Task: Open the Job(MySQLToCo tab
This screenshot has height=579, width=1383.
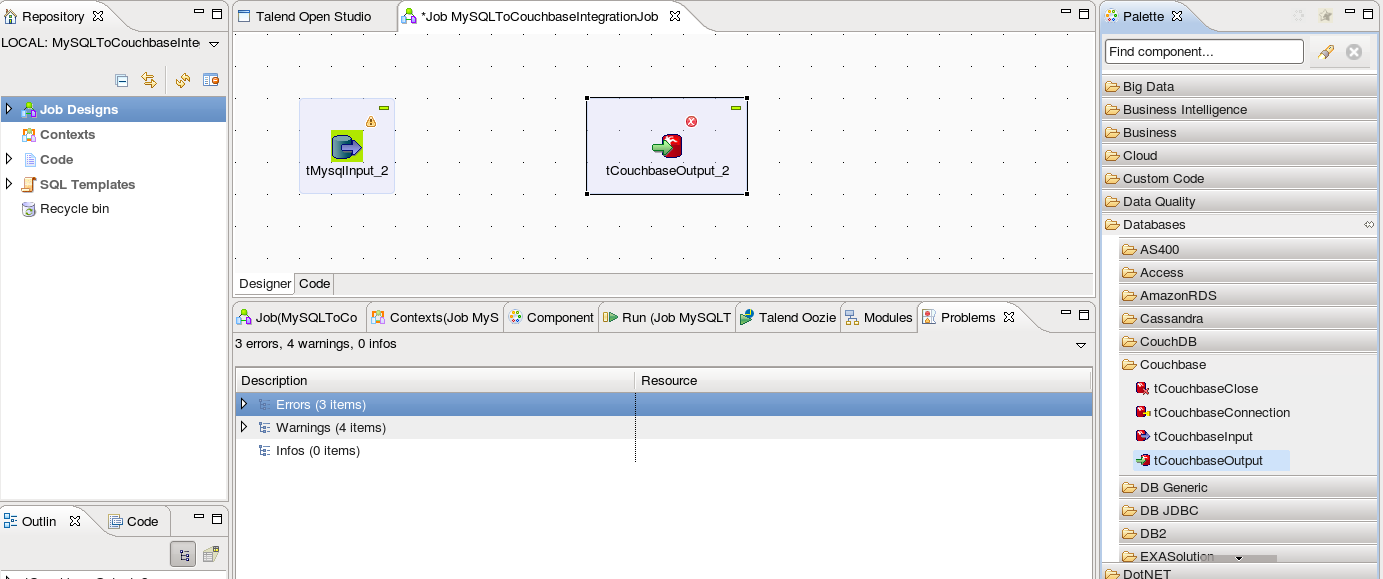Action: coord(297,317)
